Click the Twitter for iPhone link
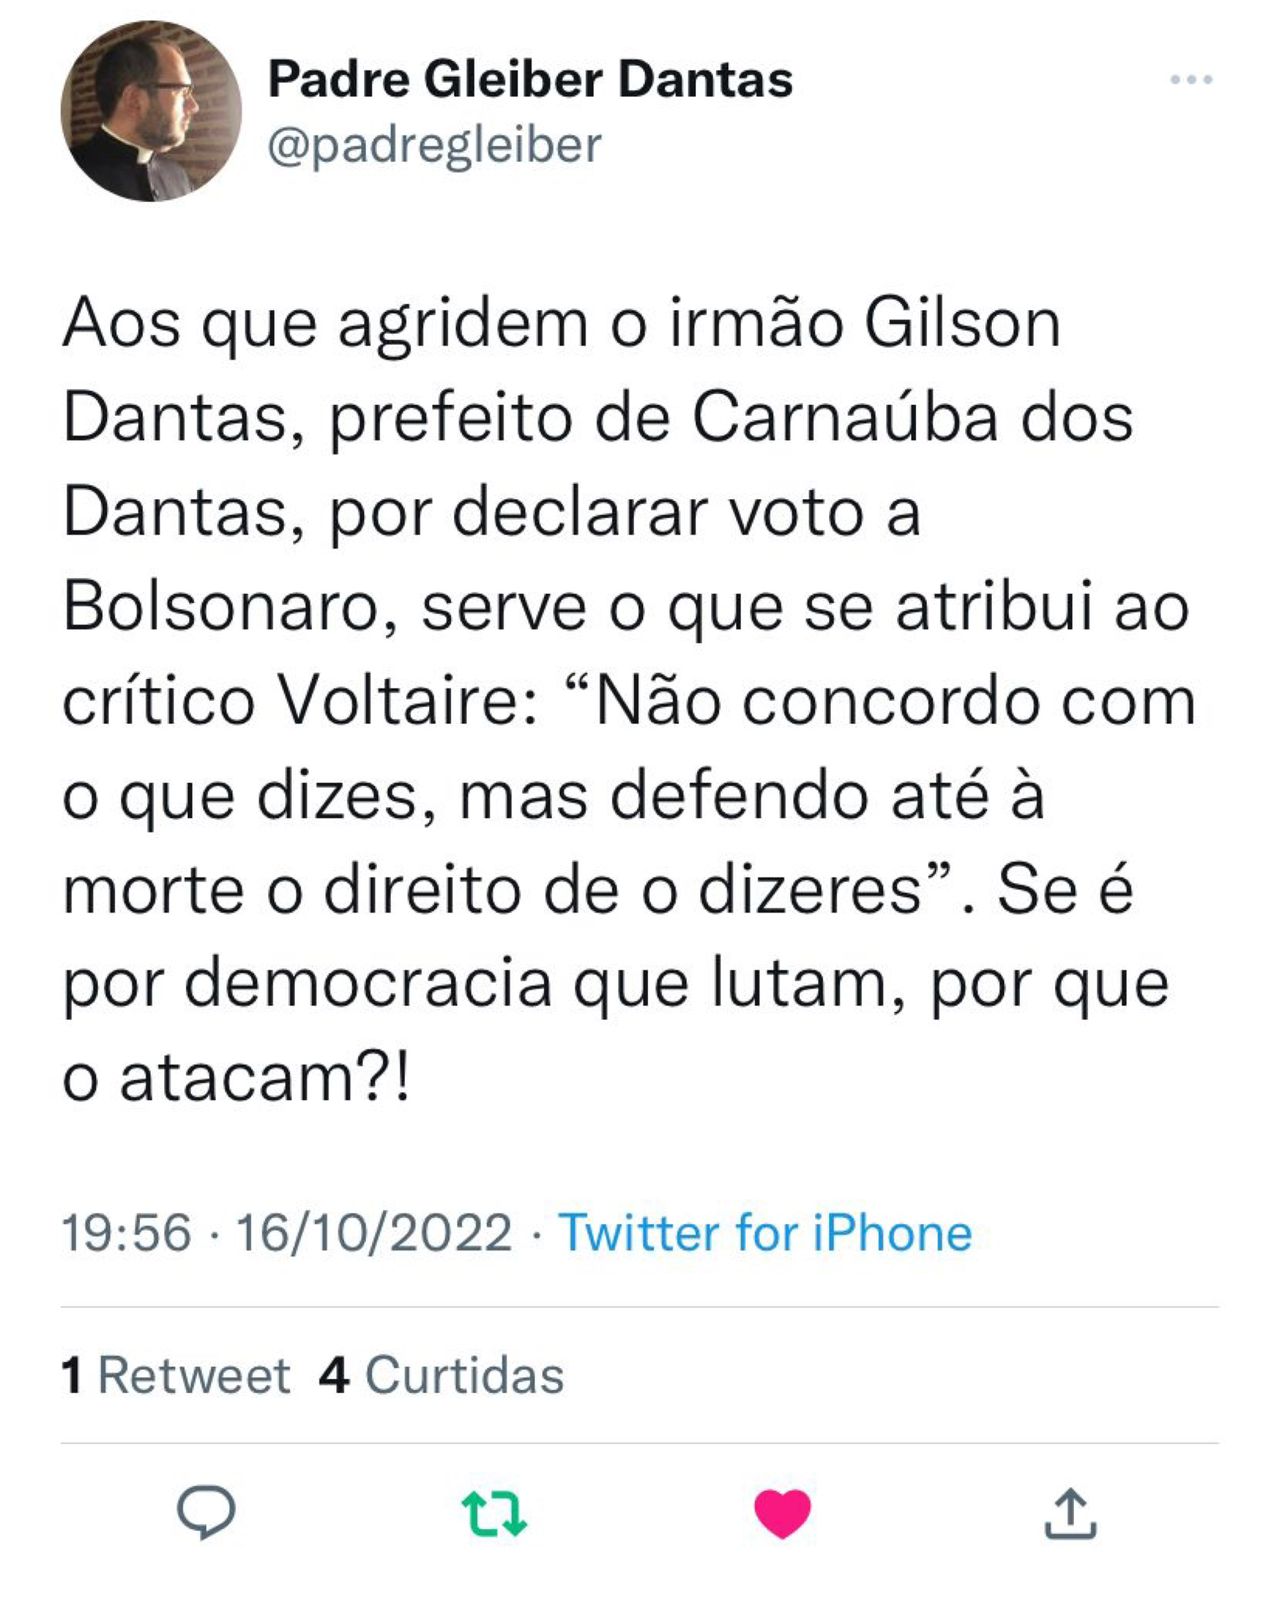1280x1600 pixels. tap(765, 1232)
